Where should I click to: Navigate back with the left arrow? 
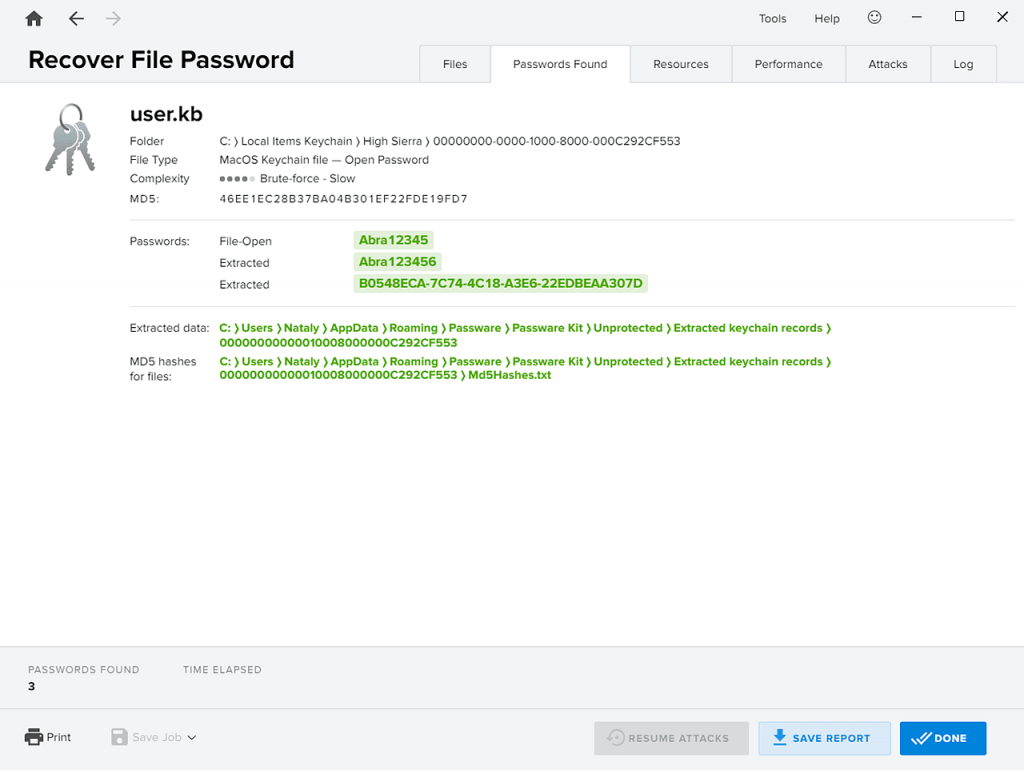click(76, 18)
